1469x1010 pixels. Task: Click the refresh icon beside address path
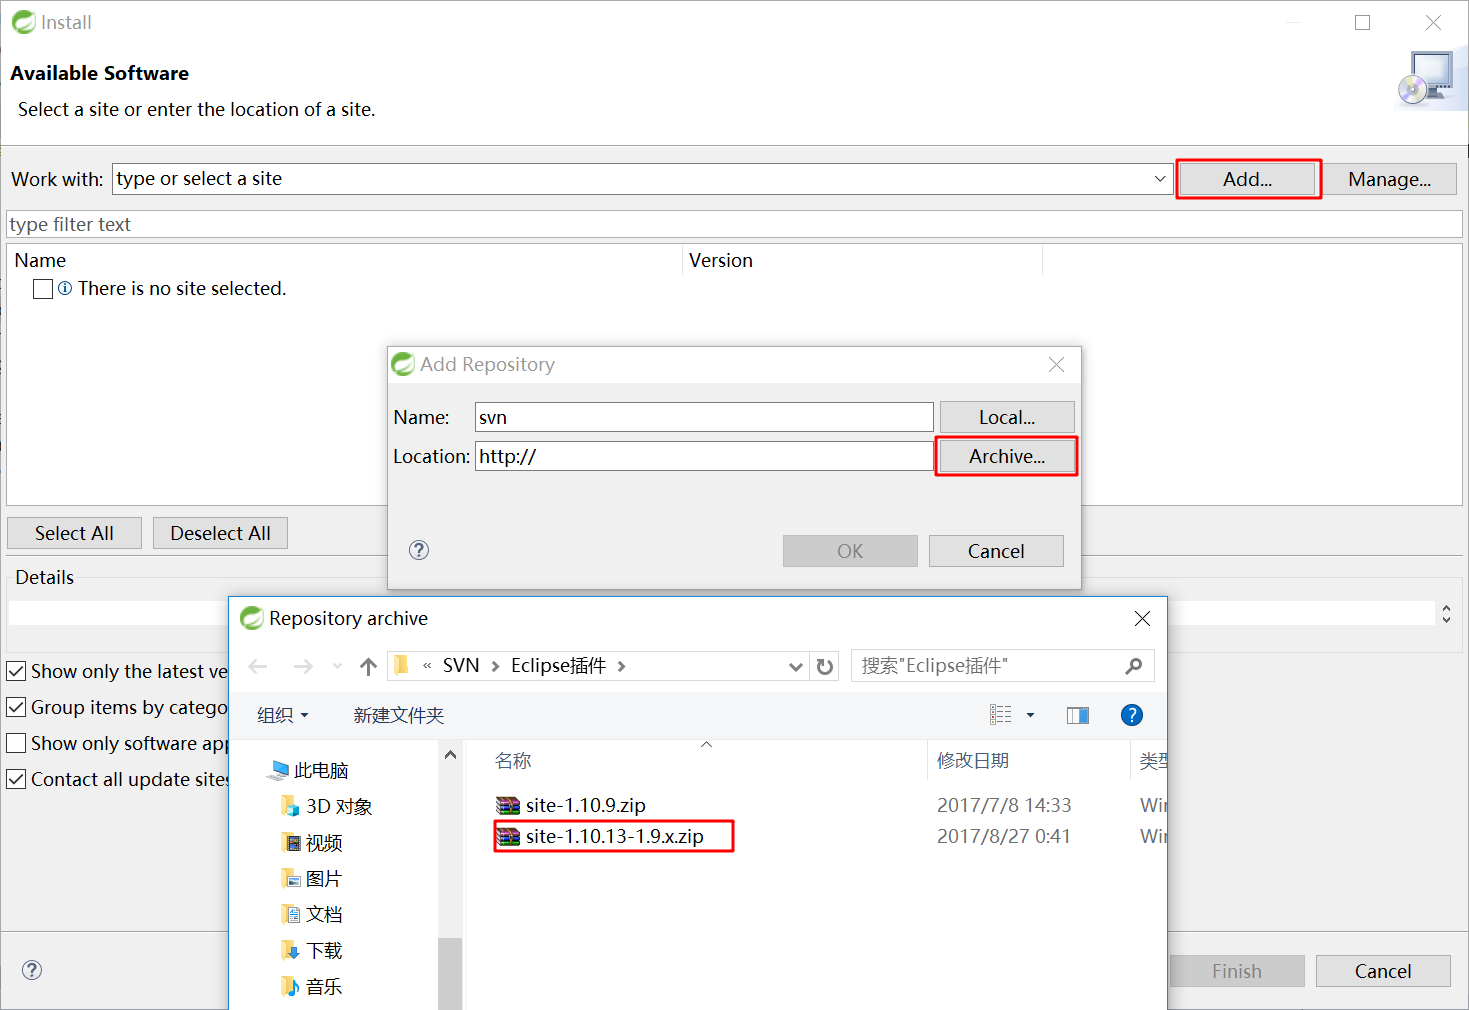click(x=825, y=666)
